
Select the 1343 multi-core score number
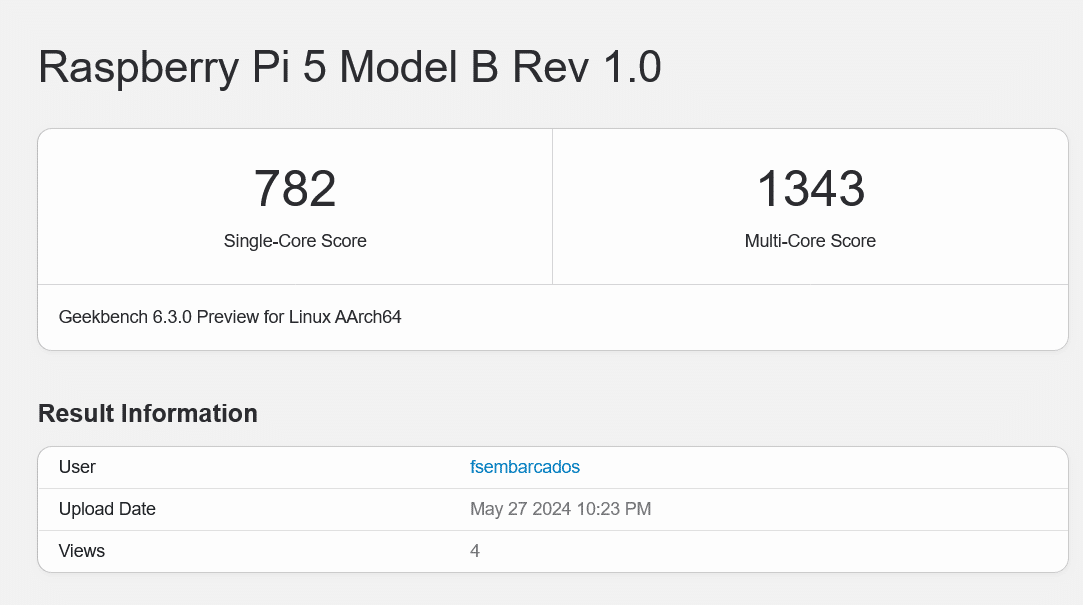click(x=810, y=189)
